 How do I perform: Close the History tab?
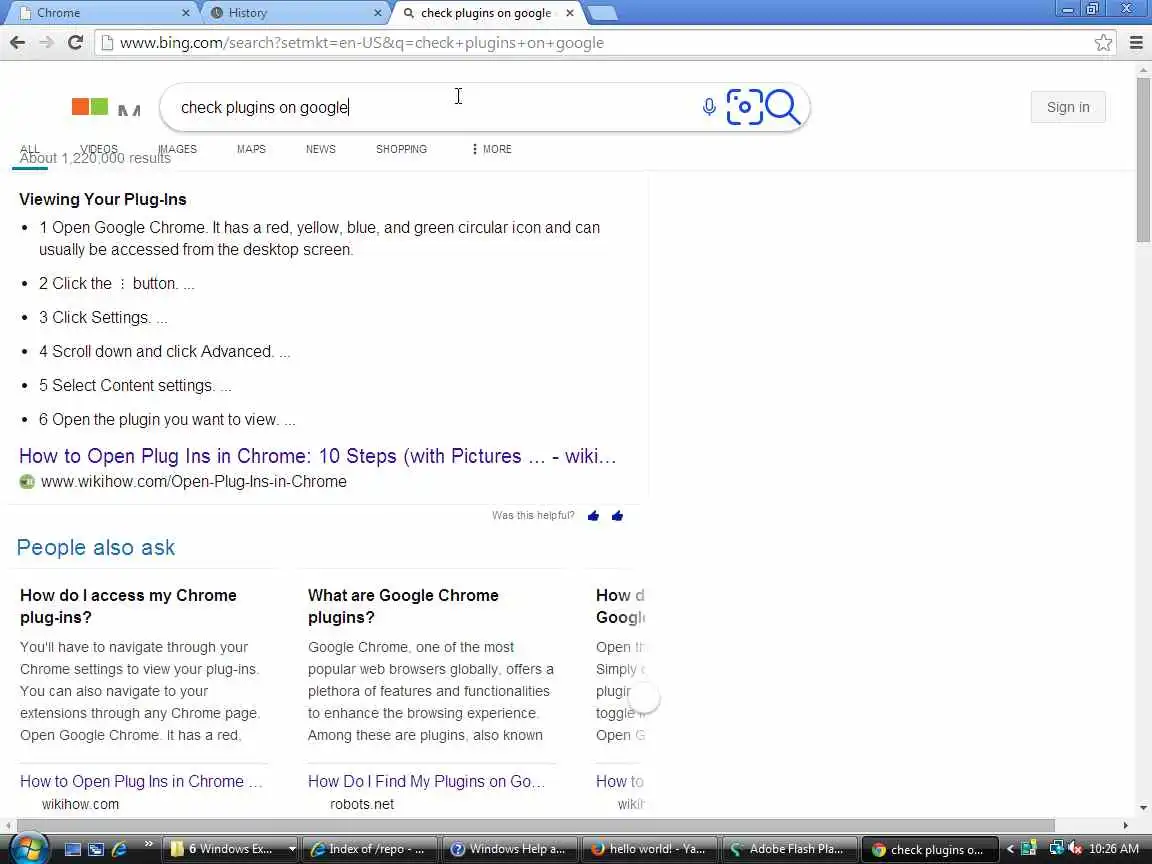point(378,12)
